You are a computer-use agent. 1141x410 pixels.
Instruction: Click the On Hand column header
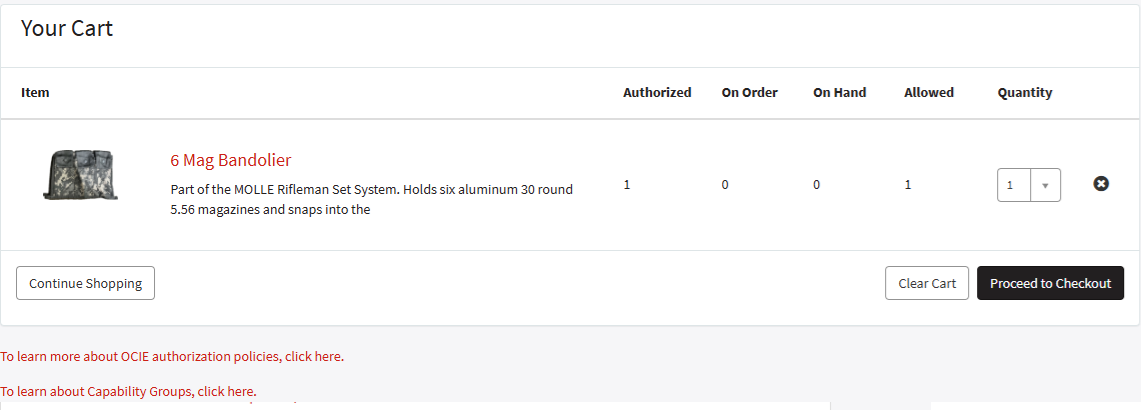click(x=839, y=93)
